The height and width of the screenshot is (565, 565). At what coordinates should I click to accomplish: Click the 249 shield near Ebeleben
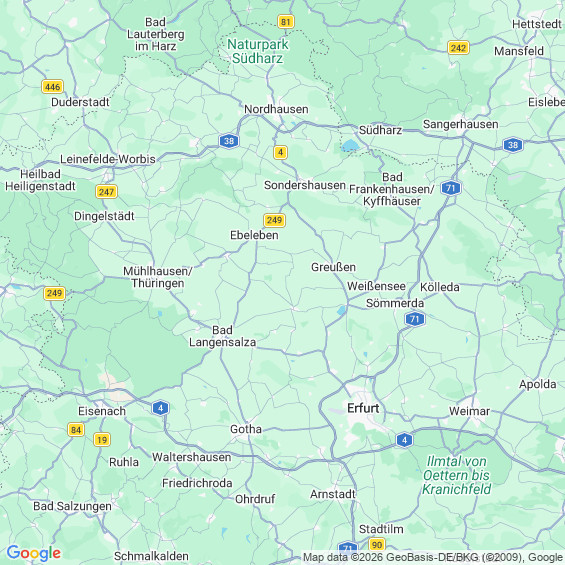(275, 220)
